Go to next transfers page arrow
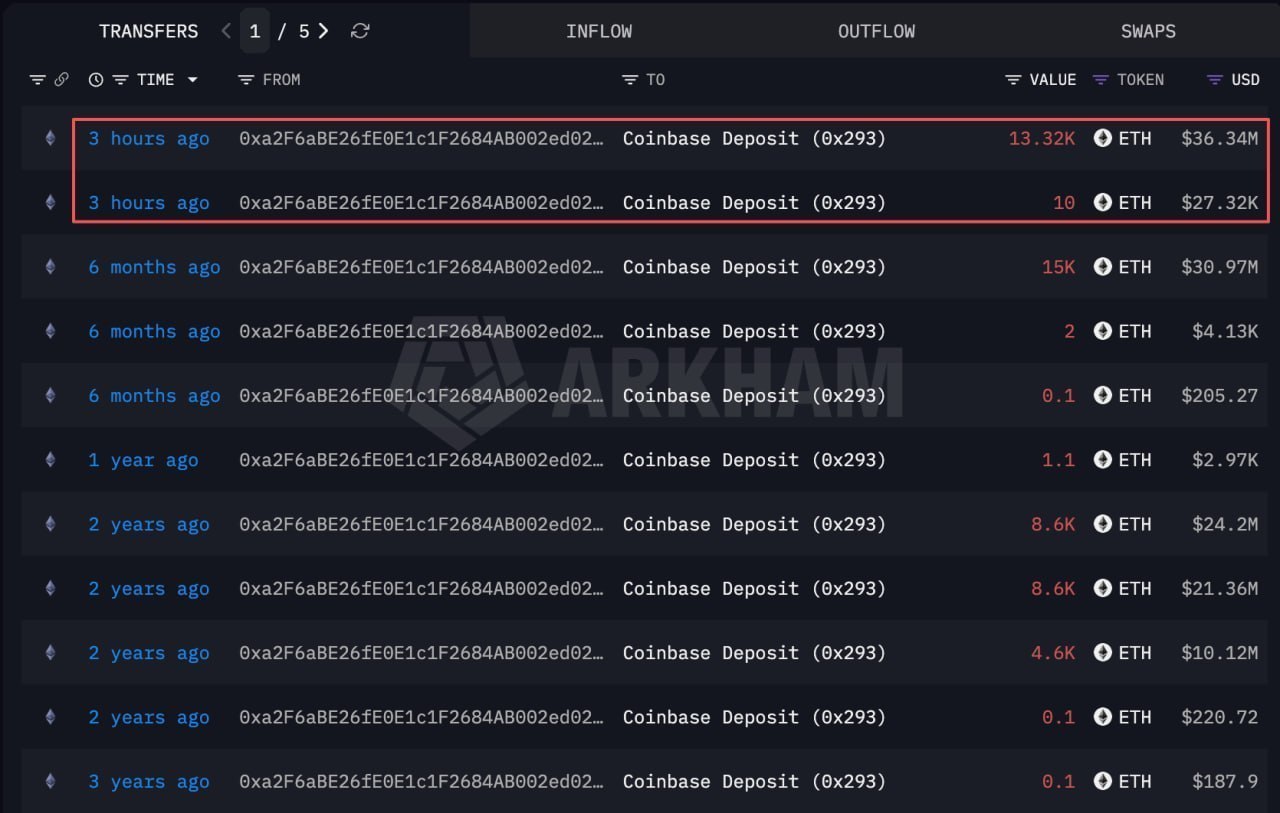Viewport: 1280px width, 813px height. 323,31
